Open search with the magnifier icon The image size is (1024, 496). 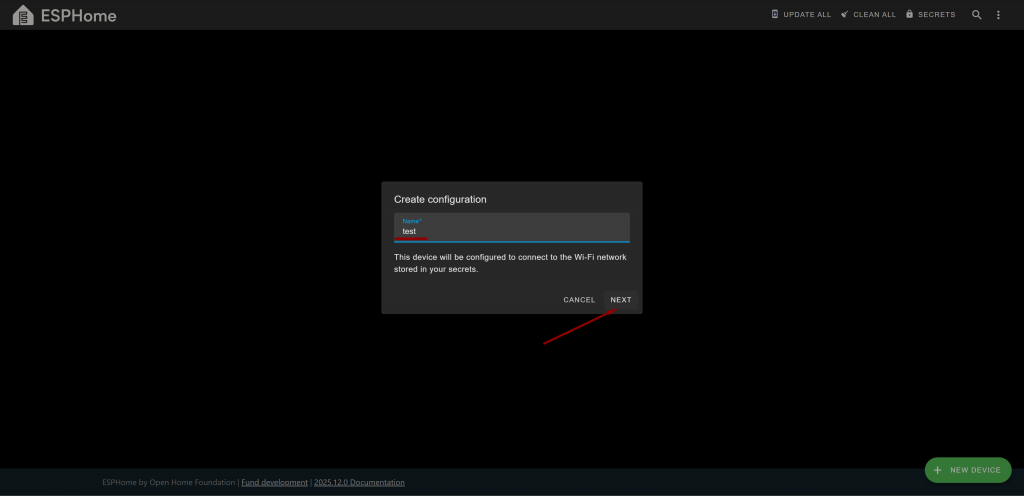(977, 15)
